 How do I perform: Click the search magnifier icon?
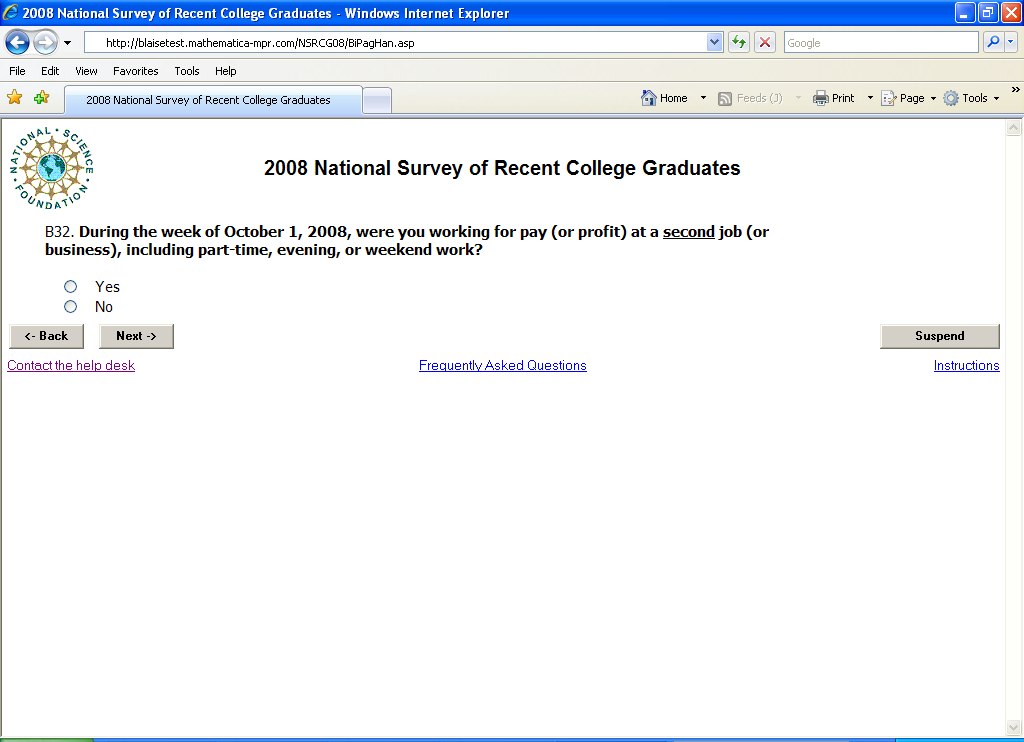pyautogui.click(x=993, y=42)
